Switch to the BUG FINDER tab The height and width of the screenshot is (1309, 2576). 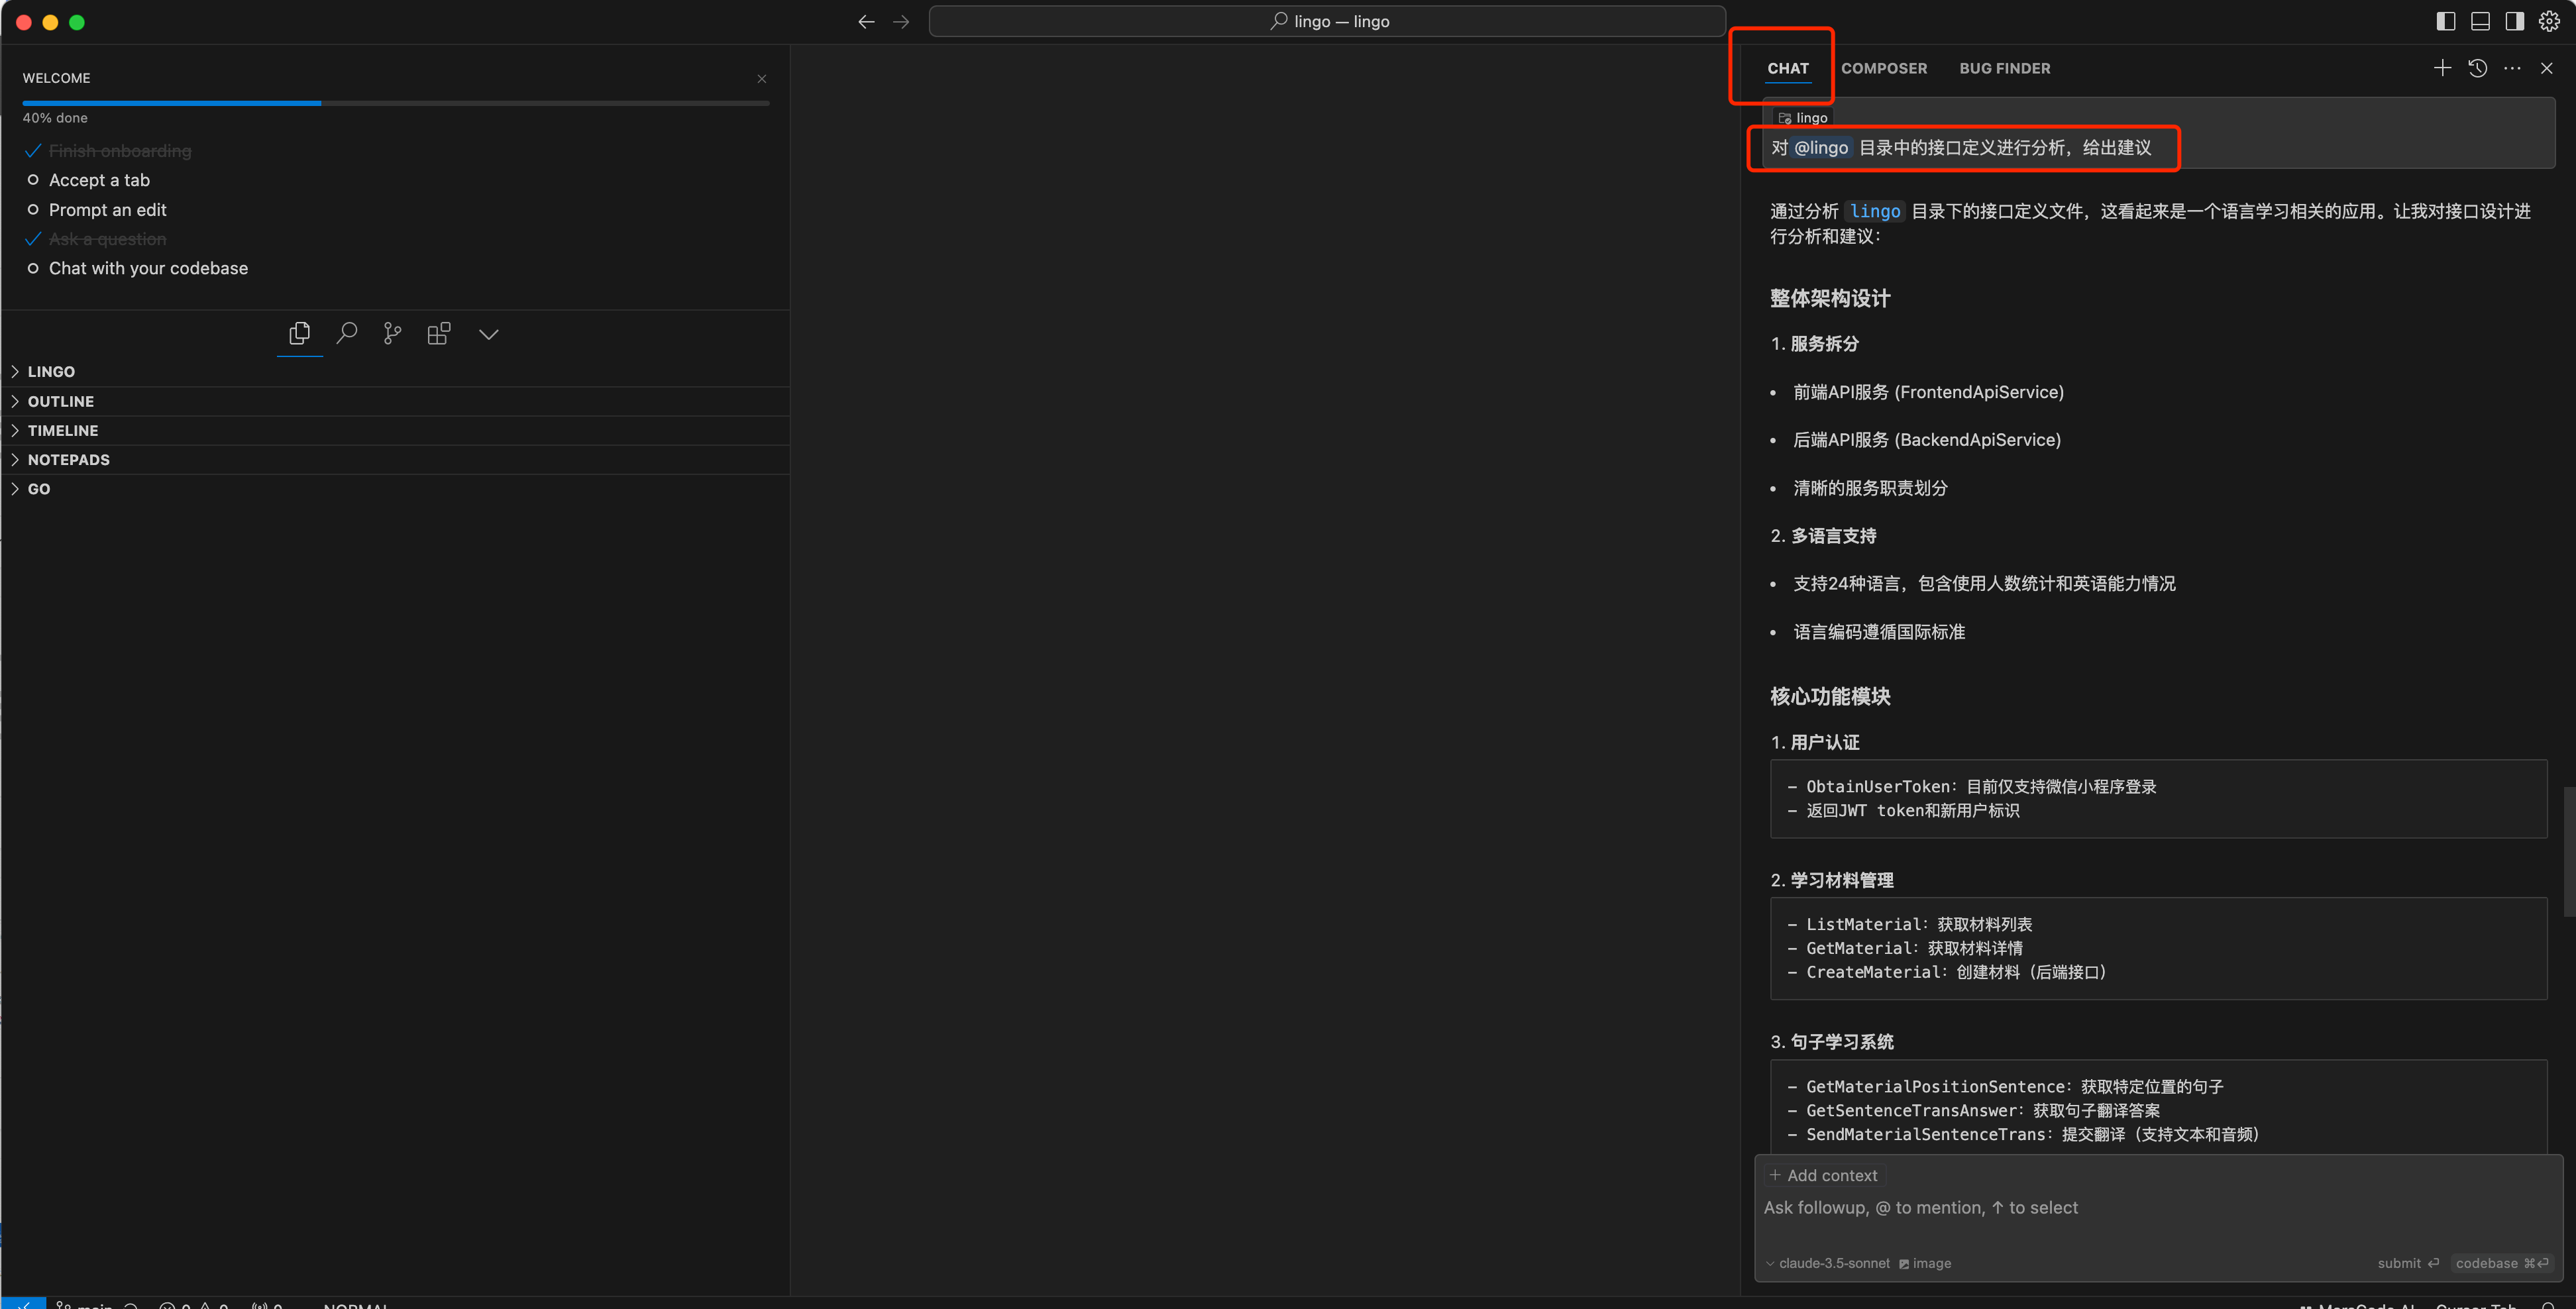[x=2004, y=68]
